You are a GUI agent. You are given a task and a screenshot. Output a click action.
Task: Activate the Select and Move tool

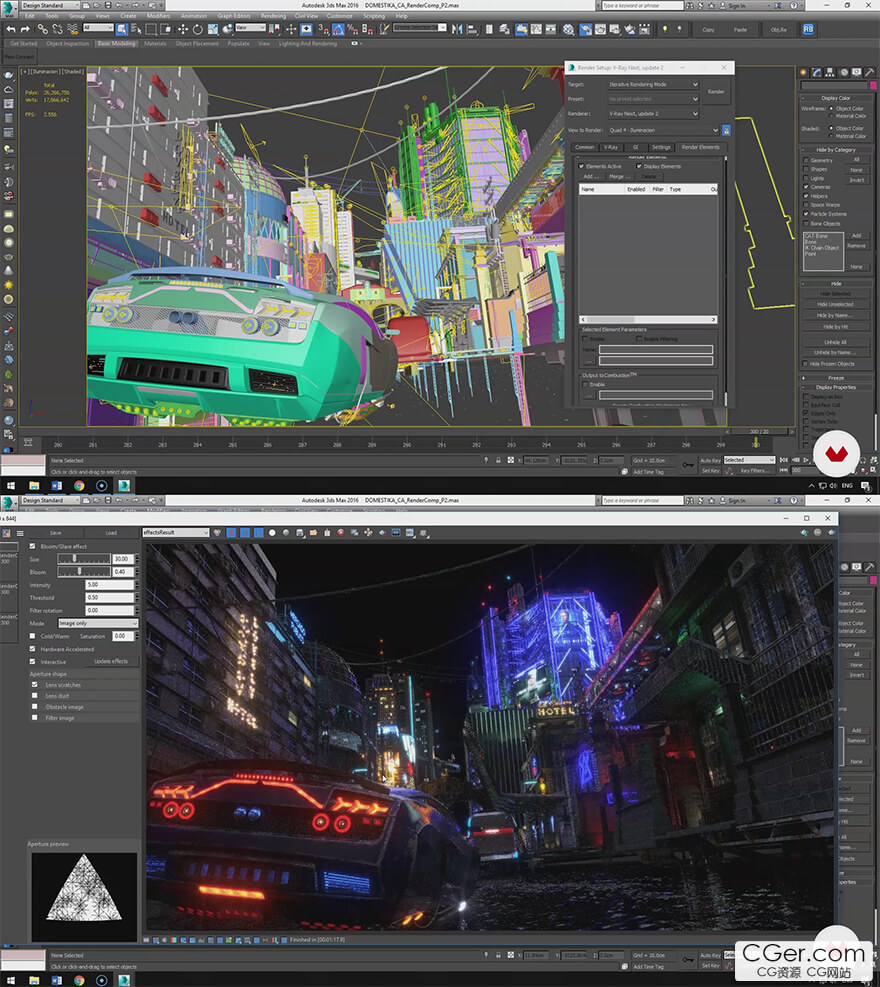pos(183,29)
